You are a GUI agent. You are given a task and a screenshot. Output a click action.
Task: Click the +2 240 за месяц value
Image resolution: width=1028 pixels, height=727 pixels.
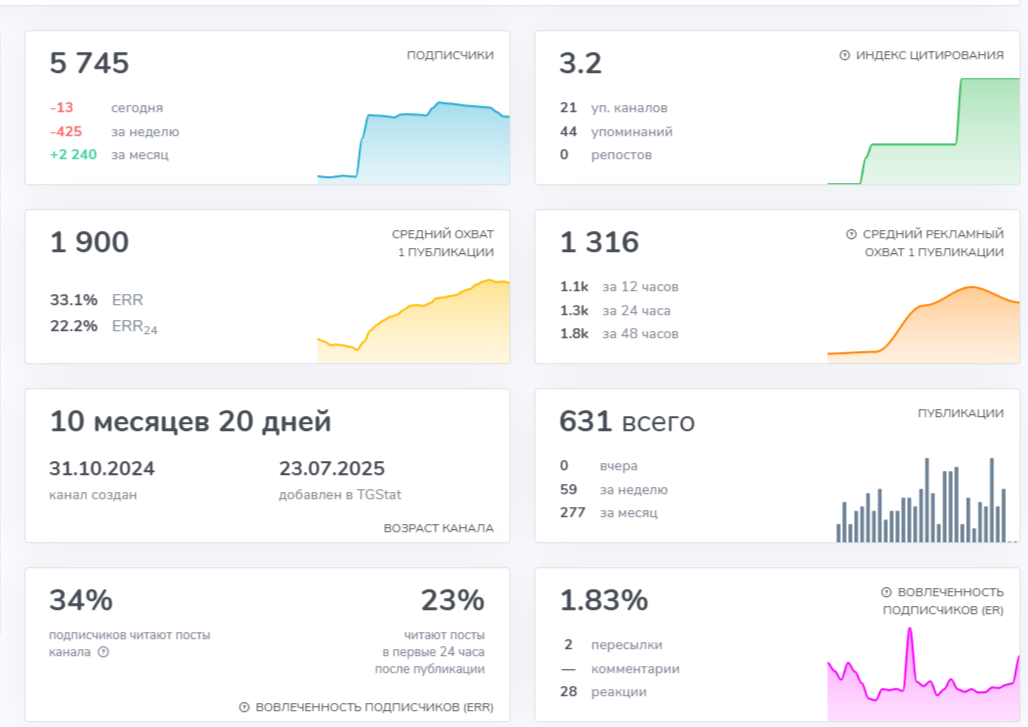coord(109,155)
